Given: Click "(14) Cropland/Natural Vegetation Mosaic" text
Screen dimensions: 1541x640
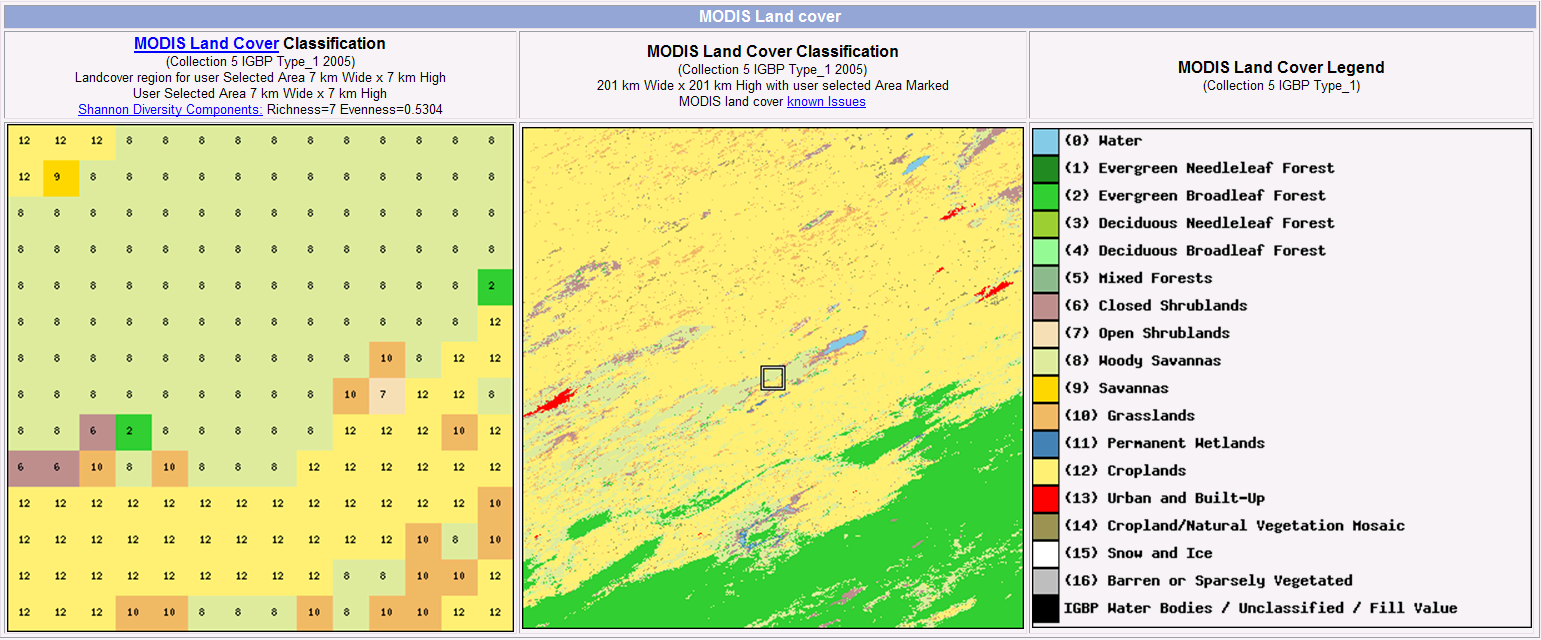Looking at the screenshot, I should [1234, 526].
